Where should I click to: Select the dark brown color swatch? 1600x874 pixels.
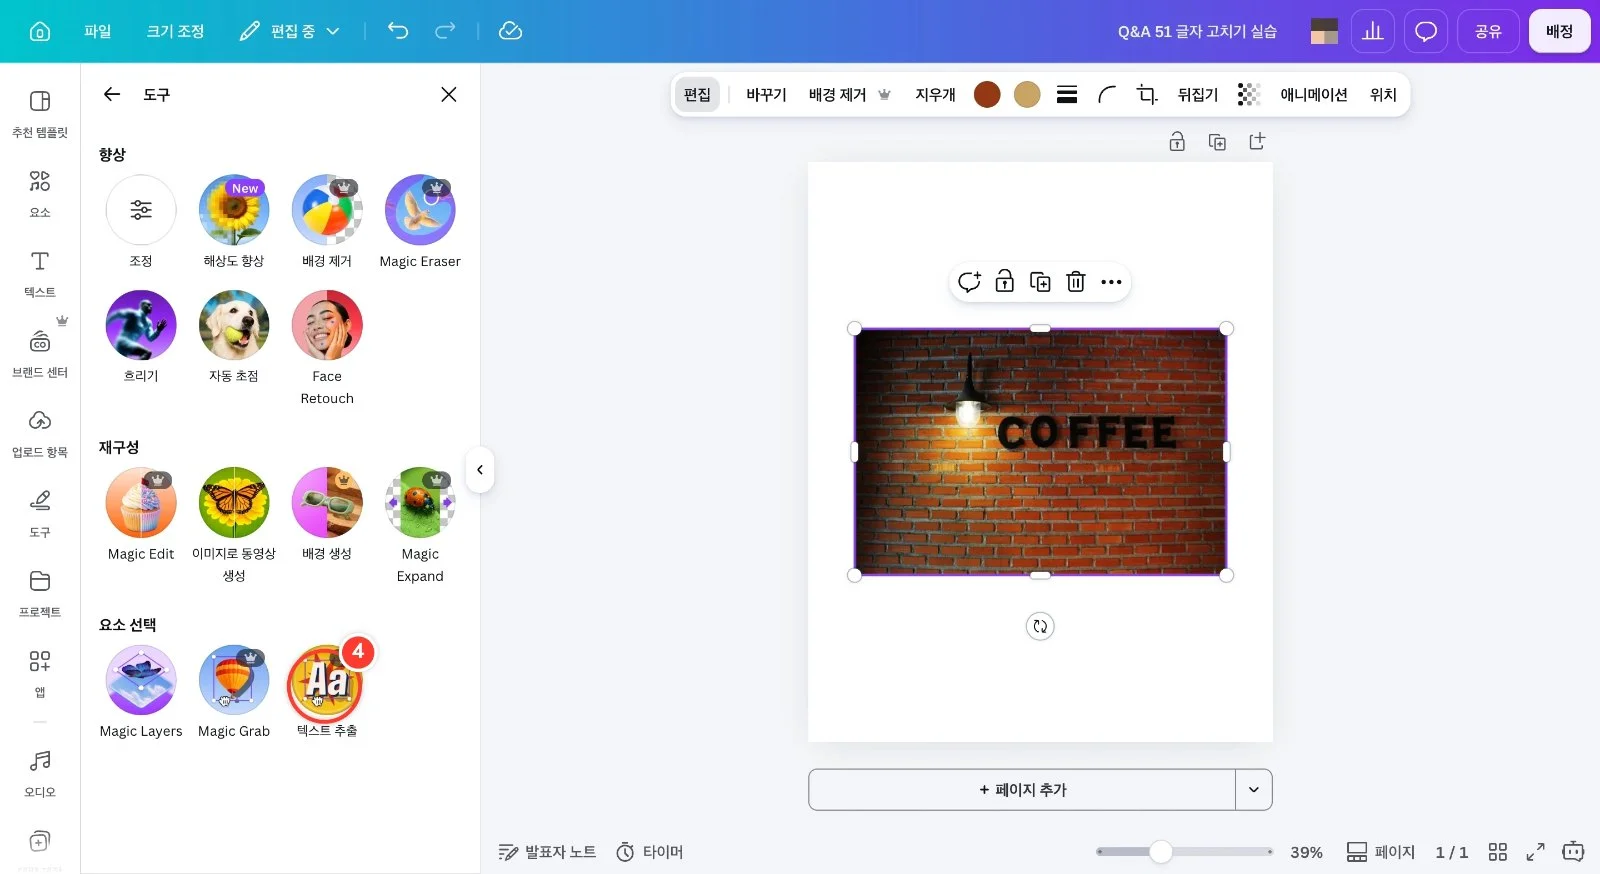[x=987, y=94]
